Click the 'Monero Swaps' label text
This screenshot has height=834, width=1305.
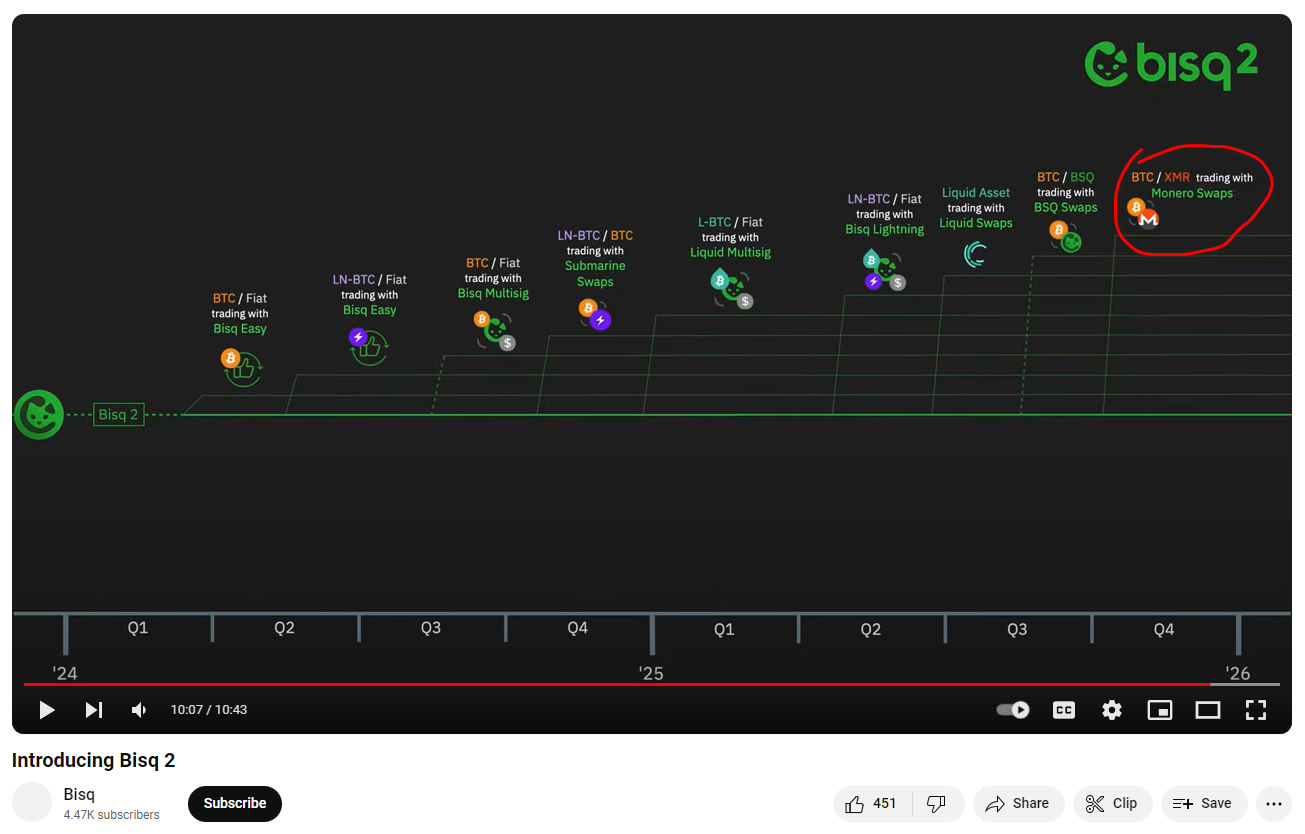pos(1192,193)
